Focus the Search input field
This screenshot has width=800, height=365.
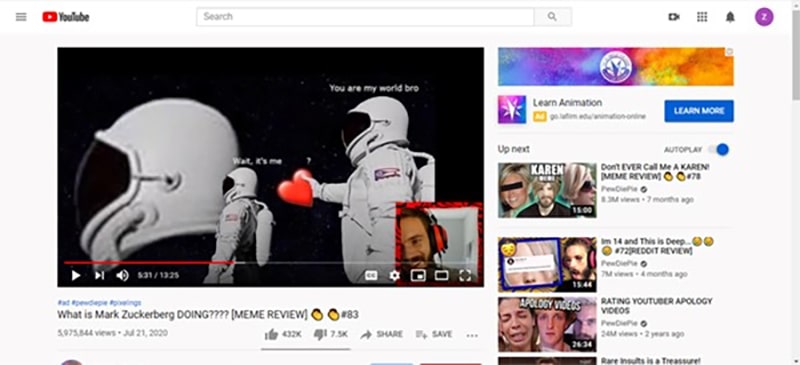click(365, 17)
